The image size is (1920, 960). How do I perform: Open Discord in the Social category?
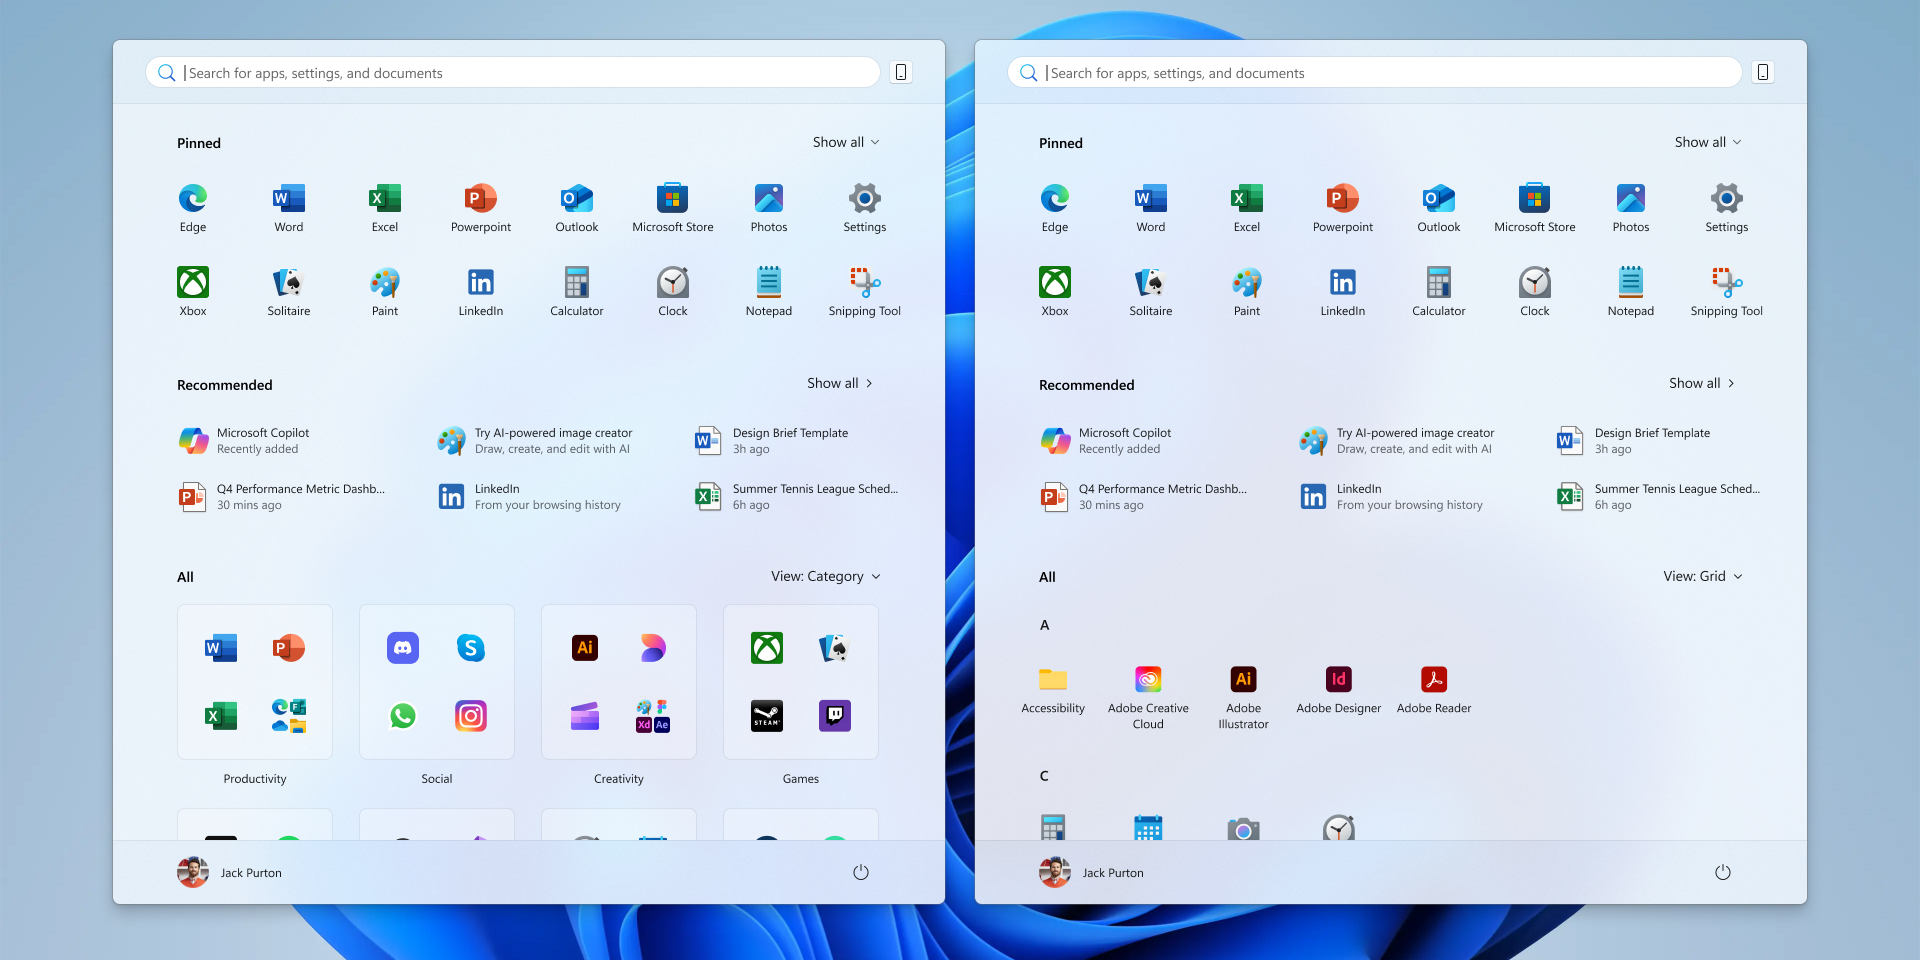tap(403, 648)
